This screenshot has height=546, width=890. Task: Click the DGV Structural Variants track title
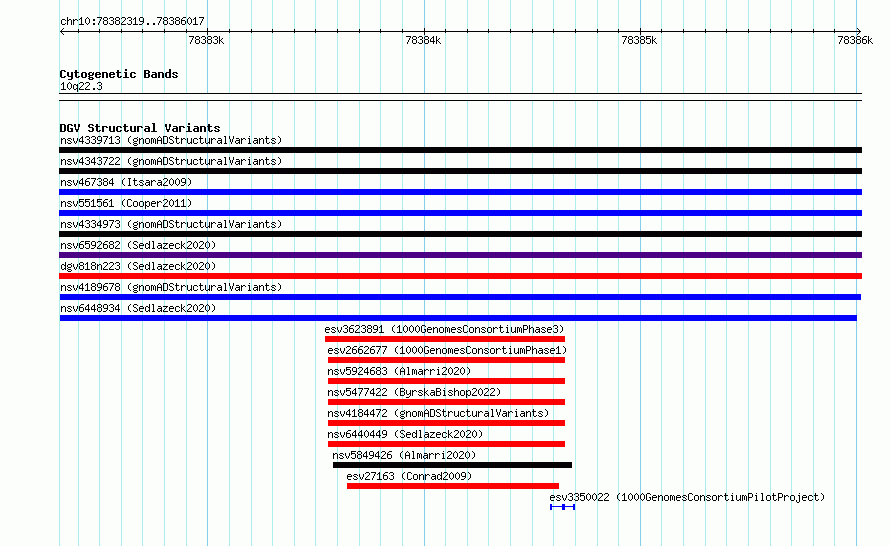[140, 128]
